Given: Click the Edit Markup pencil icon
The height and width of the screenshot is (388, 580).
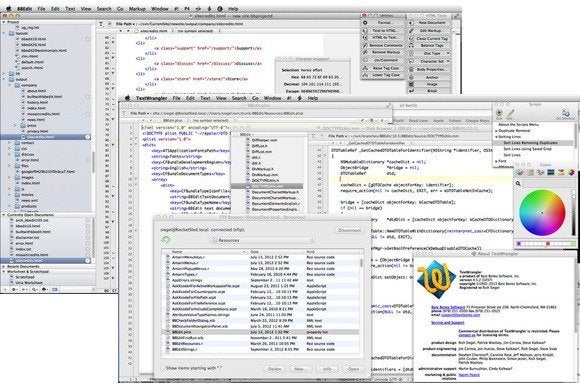Looking at the screenshot, I should tap(411, 31).
